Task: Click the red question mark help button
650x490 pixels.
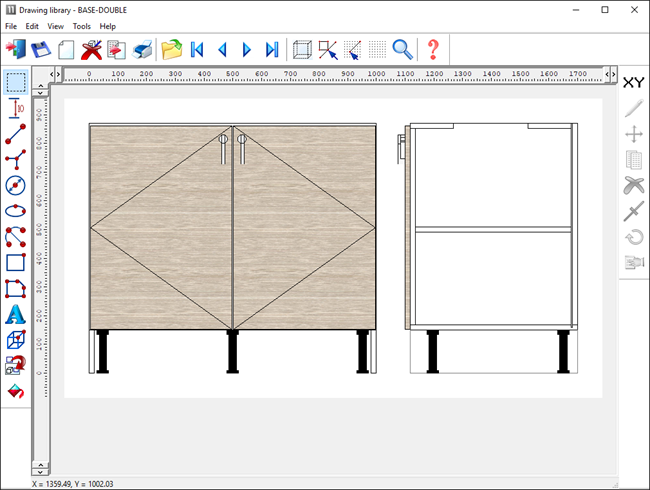Action: pos(433,49)
